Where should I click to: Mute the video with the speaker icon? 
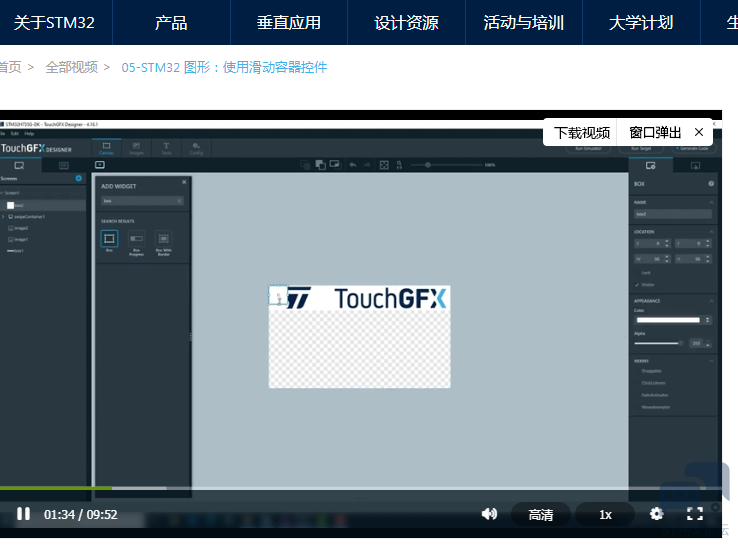(x=489, y=513)
